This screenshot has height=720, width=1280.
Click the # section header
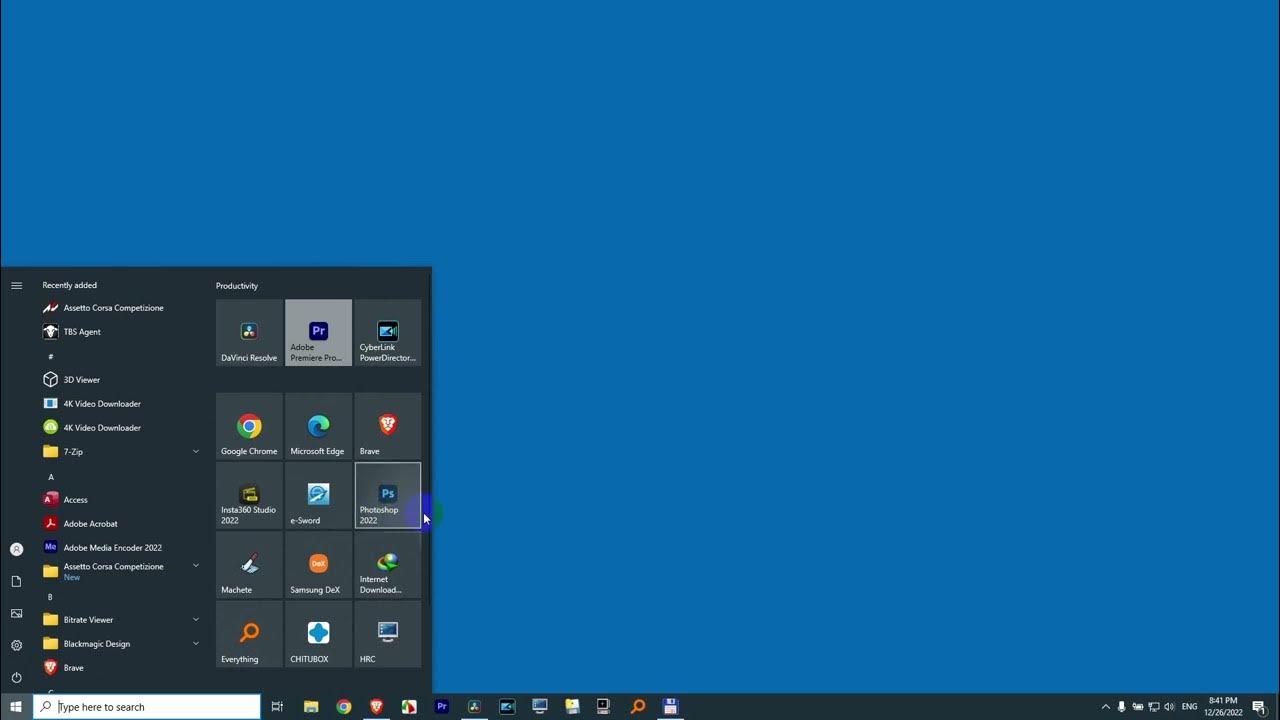(51, 357)
